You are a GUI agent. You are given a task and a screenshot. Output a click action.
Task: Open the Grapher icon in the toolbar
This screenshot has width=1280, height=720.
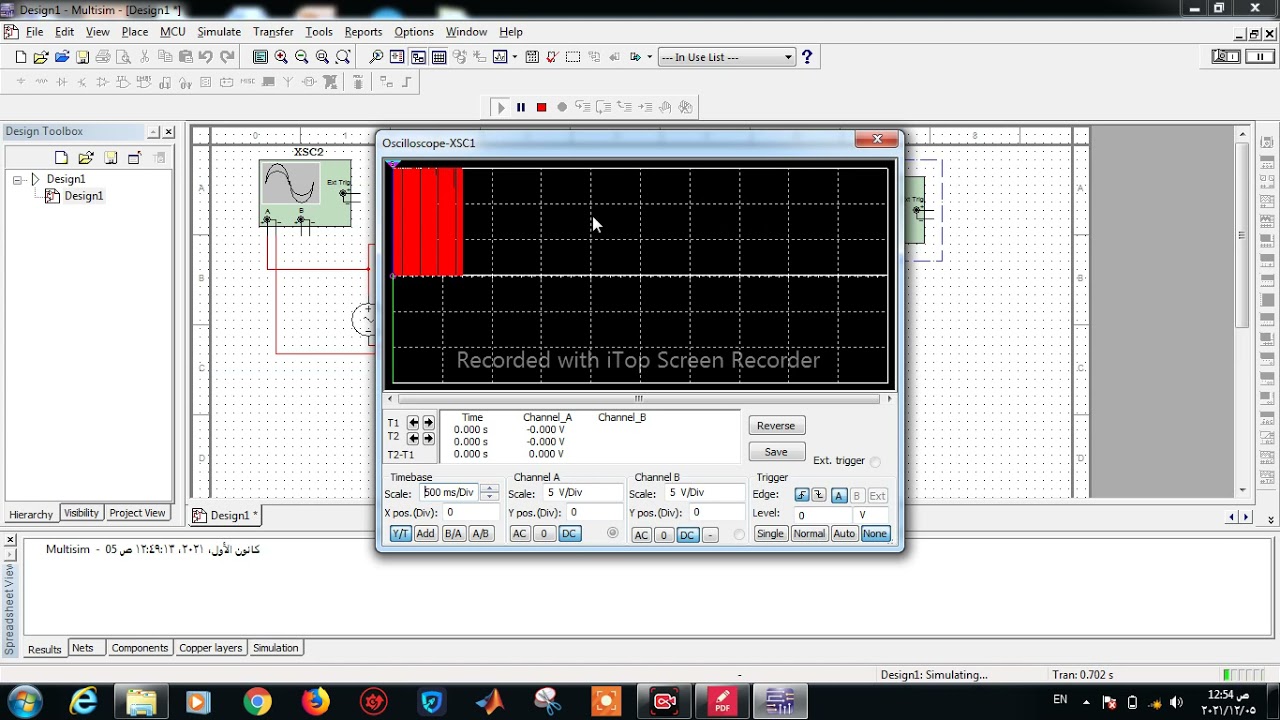[499, 57]
